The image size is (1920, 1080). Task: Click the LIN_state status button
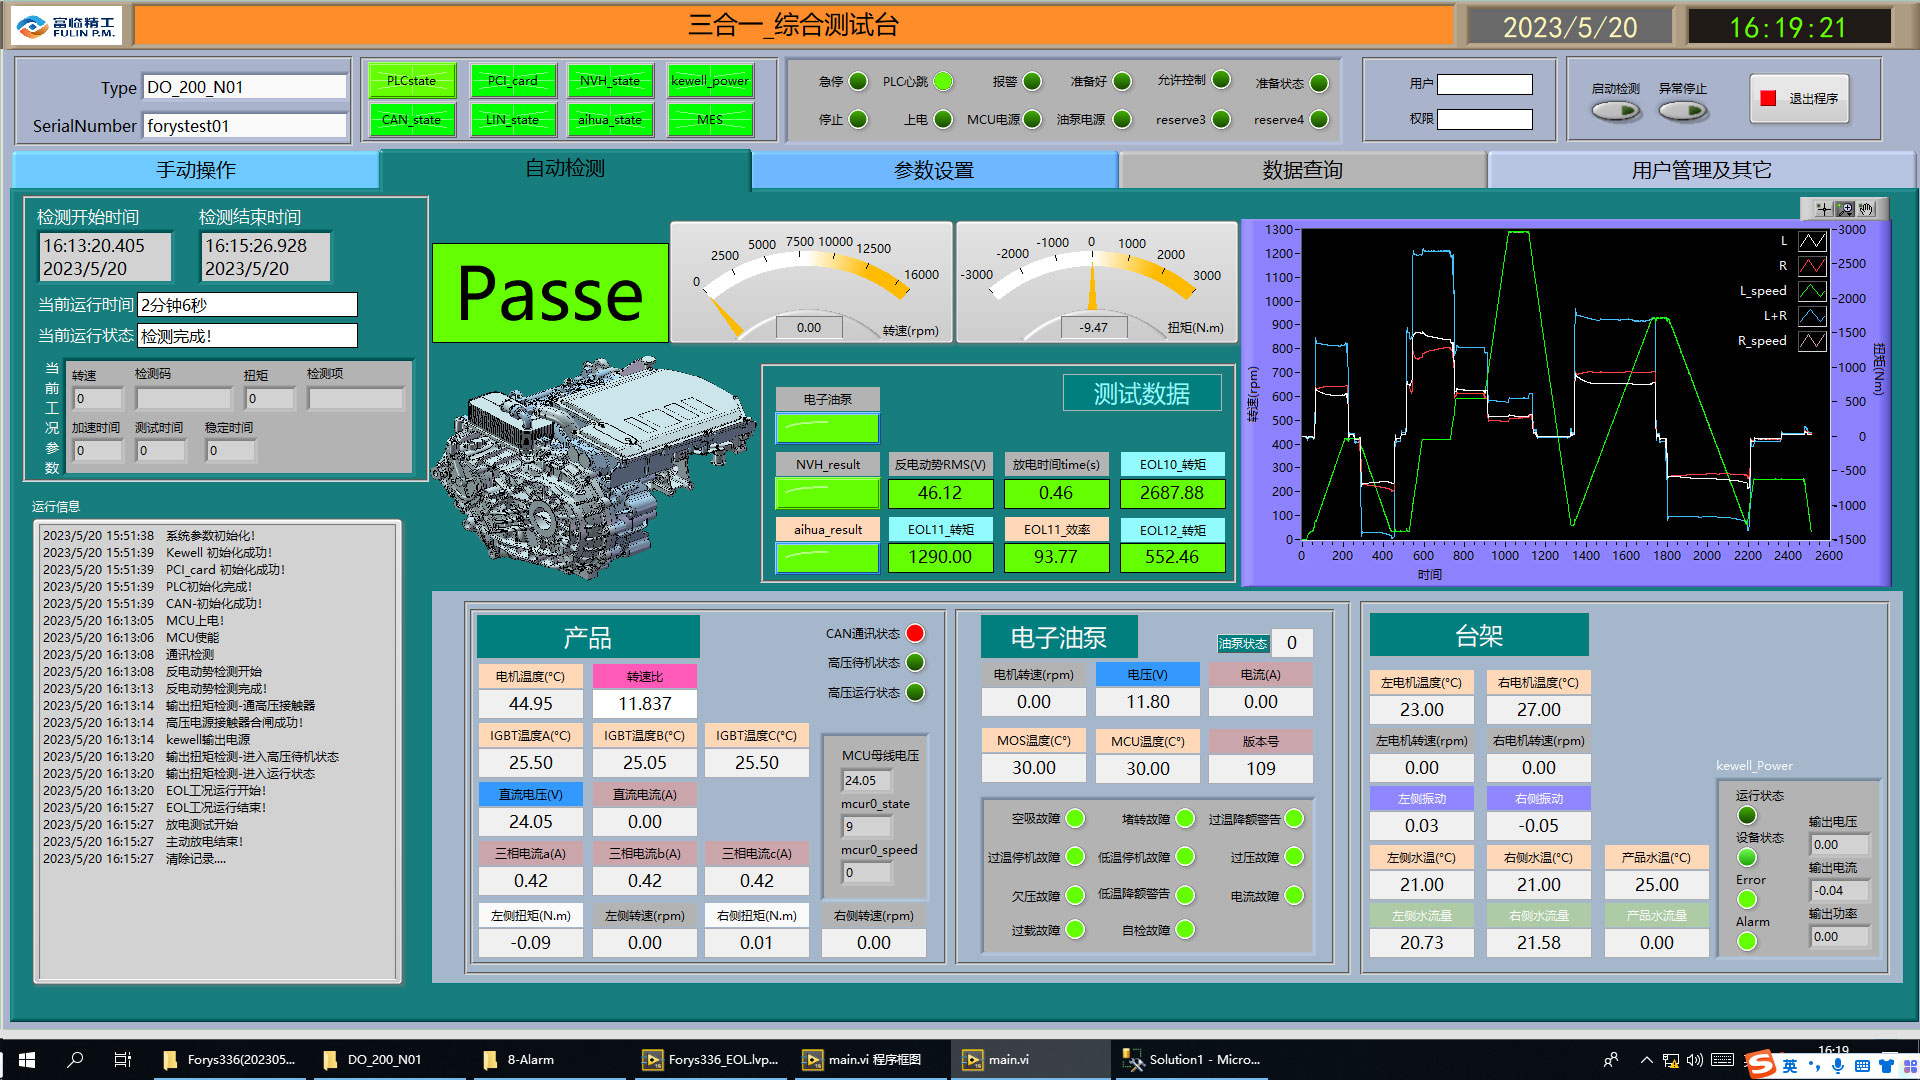(x=512, y=120)
